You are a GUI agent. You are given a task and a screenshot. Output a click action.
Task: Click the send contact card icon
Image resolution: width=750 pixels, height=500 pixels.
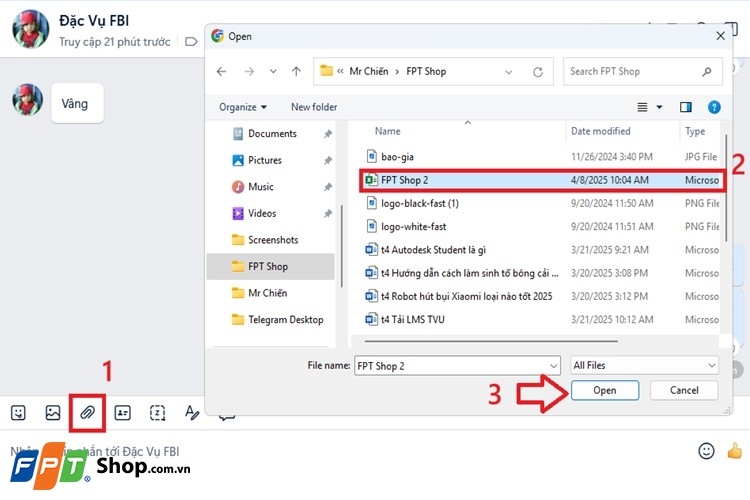[x=122, y=412]
